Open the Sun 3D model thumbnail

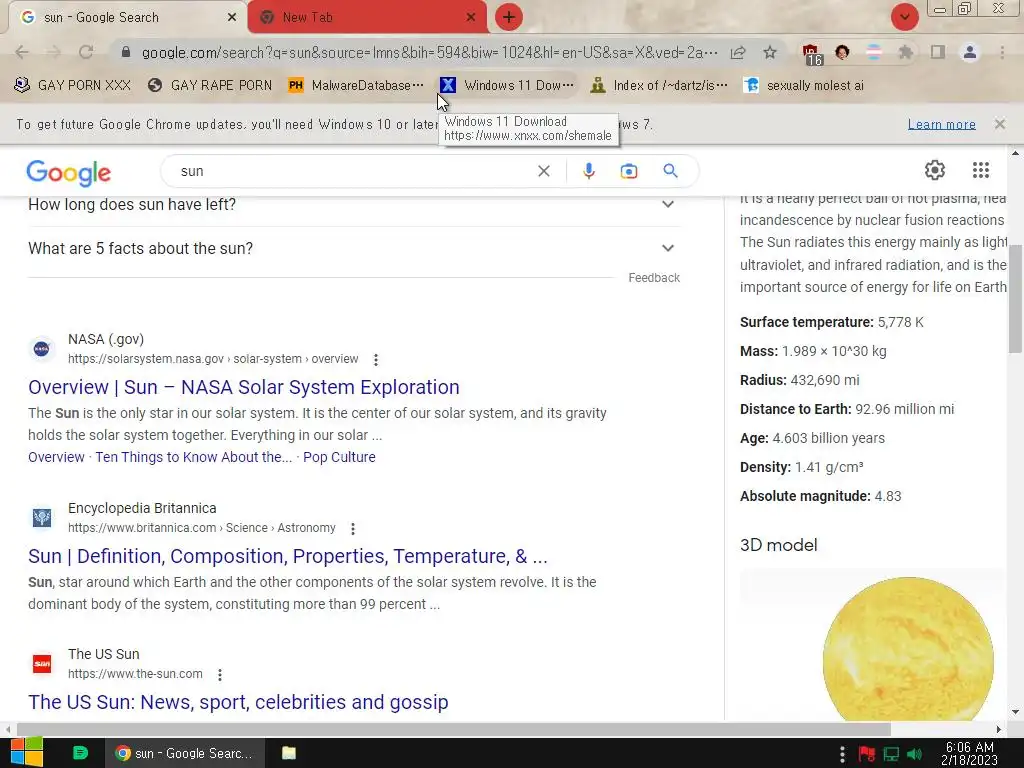[908, 650]
